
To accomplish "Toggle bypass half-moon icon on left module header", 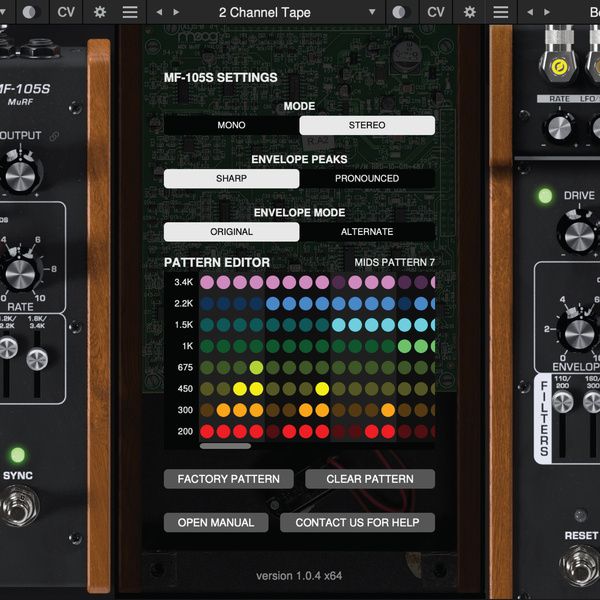I will point(29,12).
